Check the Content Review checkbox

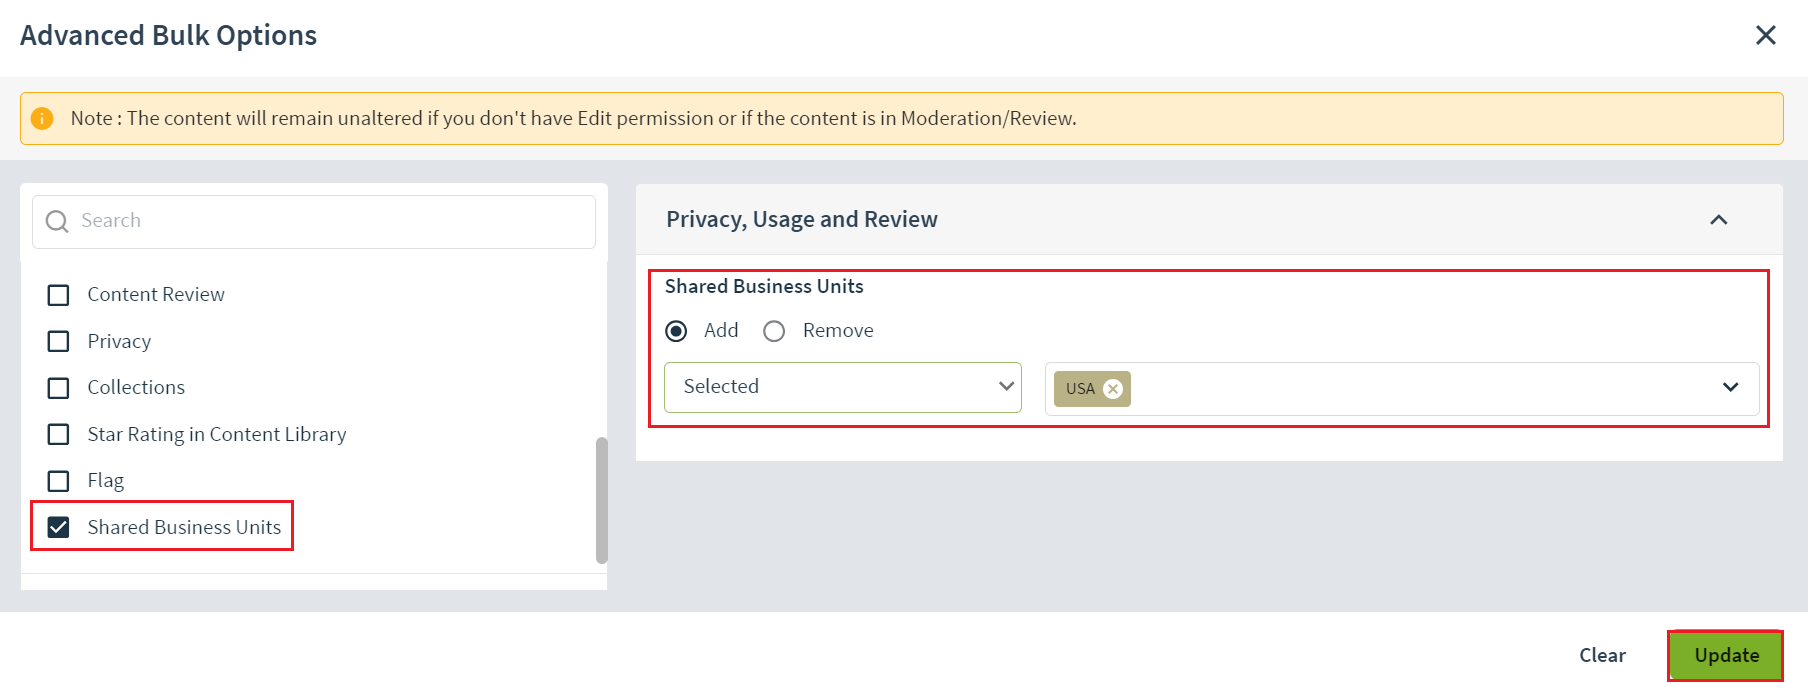[x=59, y=295]
